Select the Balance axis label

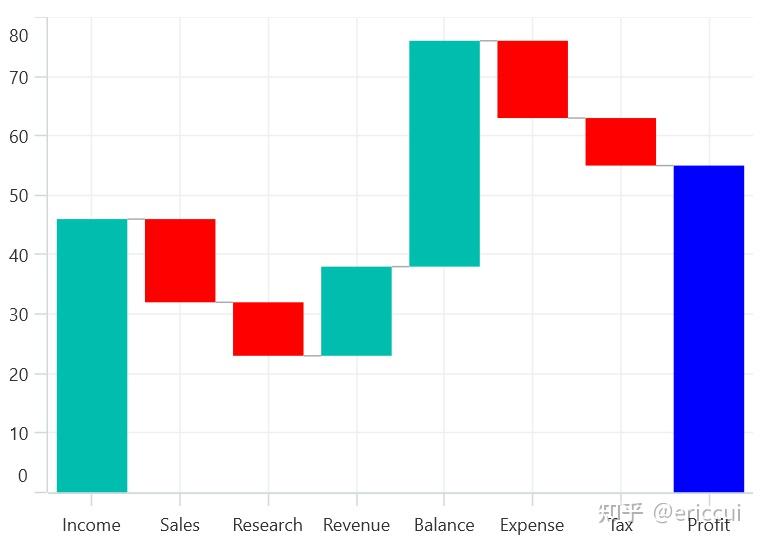[444, 525]
